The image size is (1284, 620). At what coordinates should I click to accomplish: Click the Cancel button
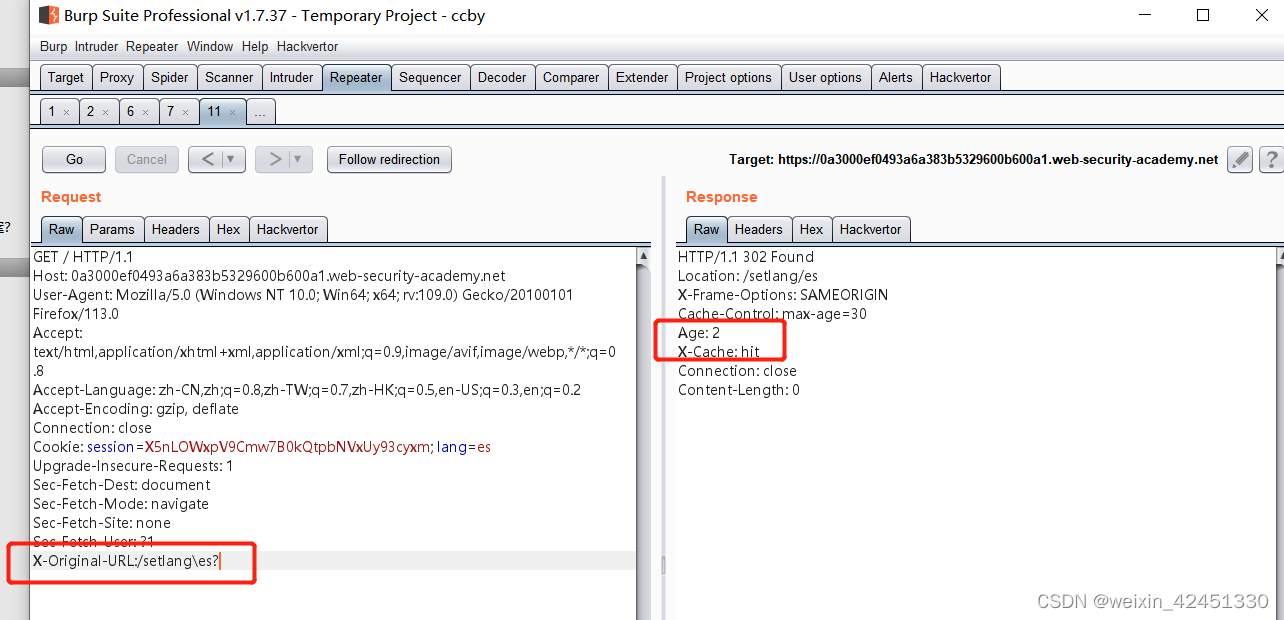147,159
